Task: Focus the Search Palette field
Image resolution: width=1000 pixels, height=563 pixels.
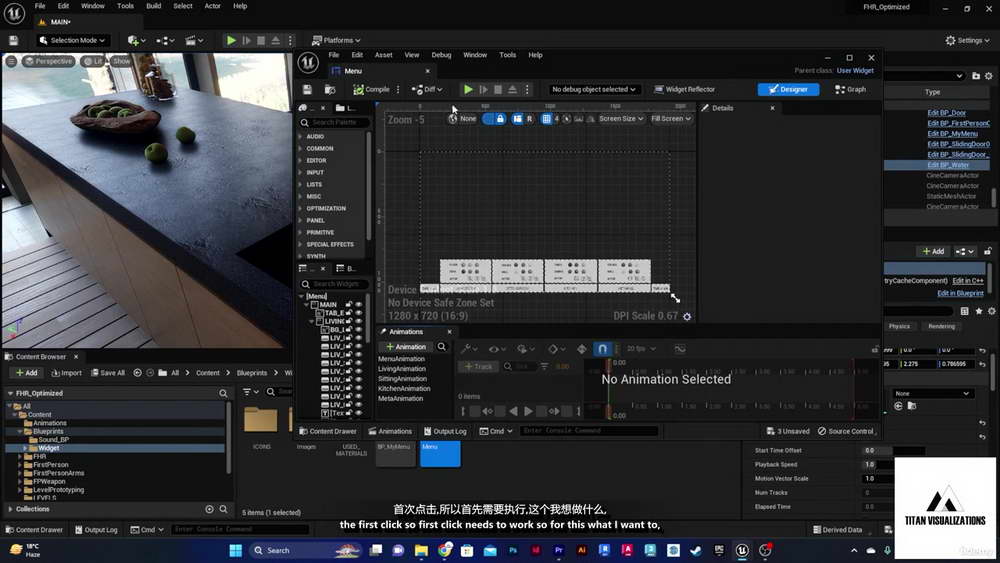Action: click(334, 122)
